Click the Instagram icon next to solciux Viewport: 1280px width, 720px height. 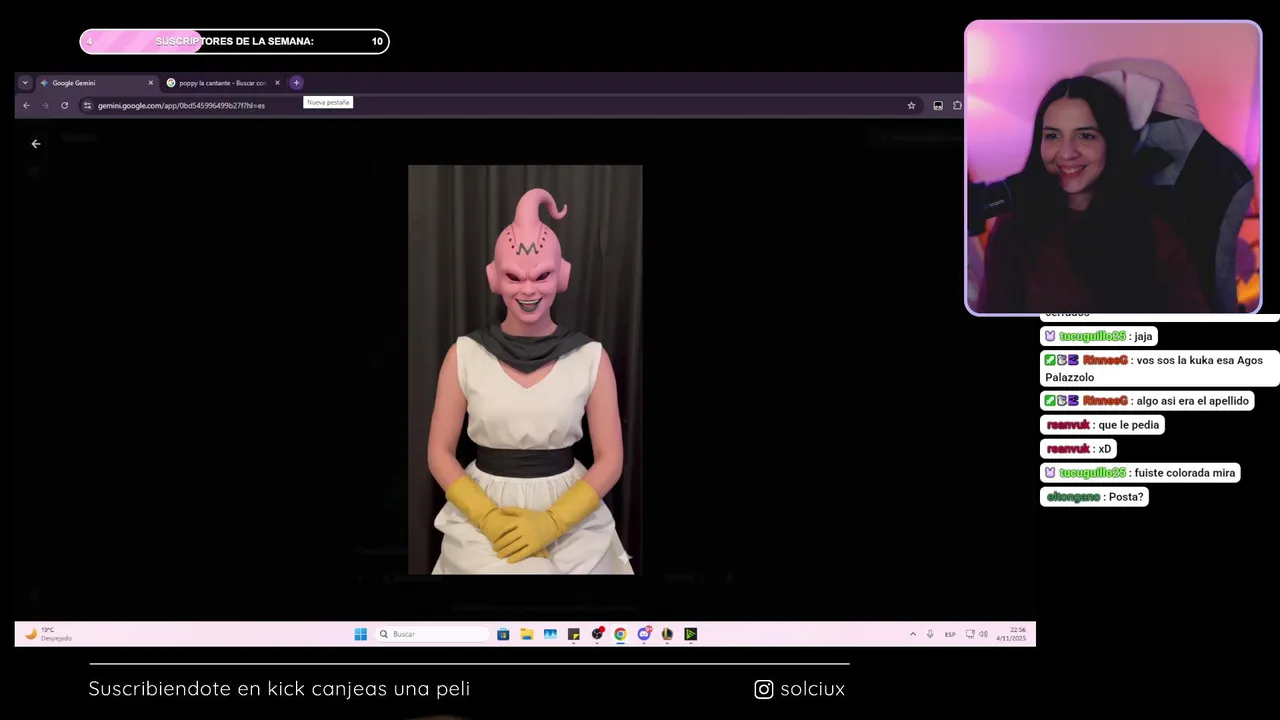pyautogui.click(x=764, y=689)
